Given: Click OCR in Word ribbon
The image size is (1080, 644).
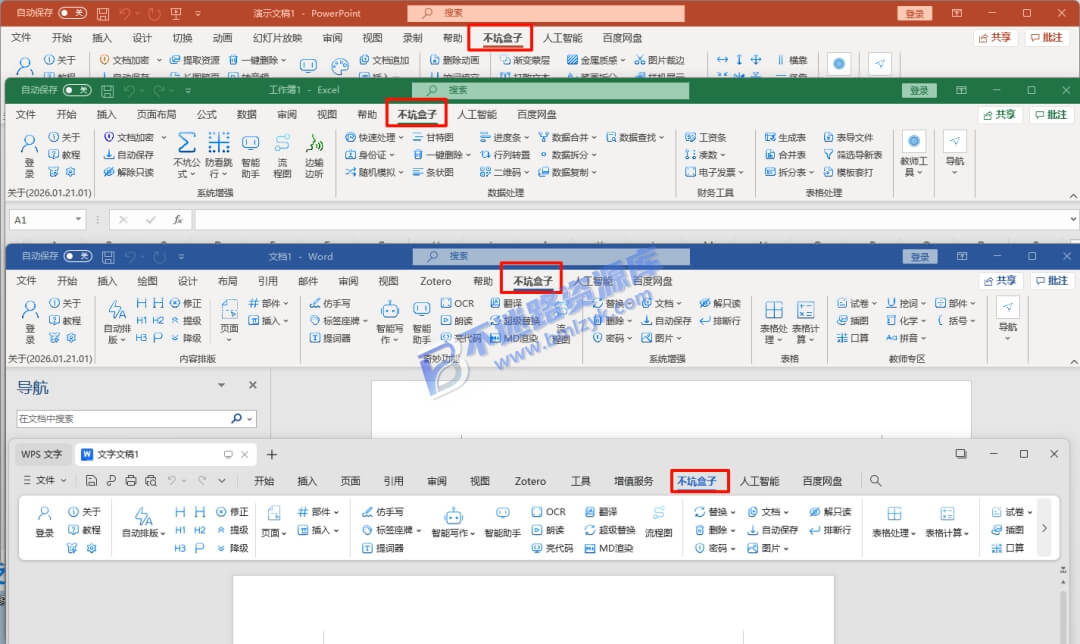Looking at the screenshot, I should (457, 303).
